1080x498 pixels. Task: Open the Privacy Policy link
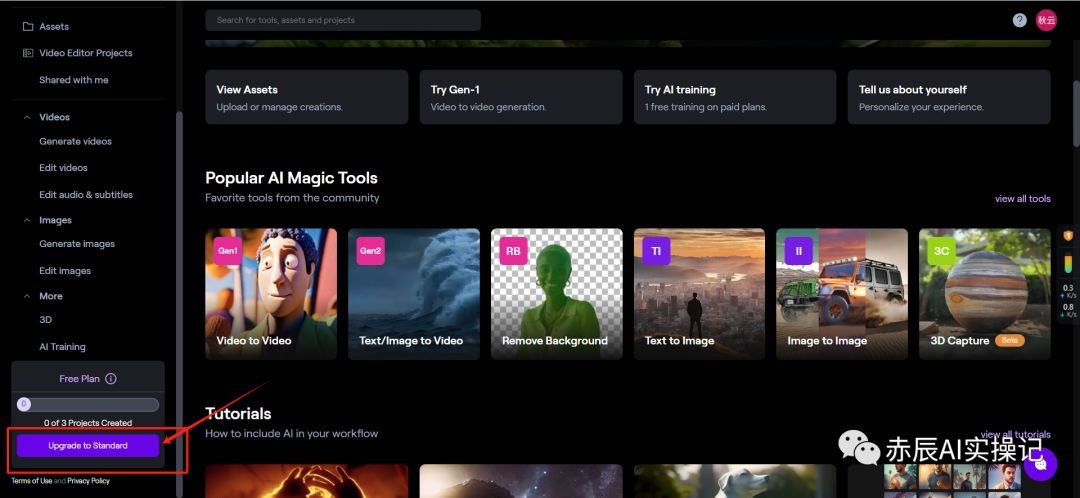click(x=88, y=481)
